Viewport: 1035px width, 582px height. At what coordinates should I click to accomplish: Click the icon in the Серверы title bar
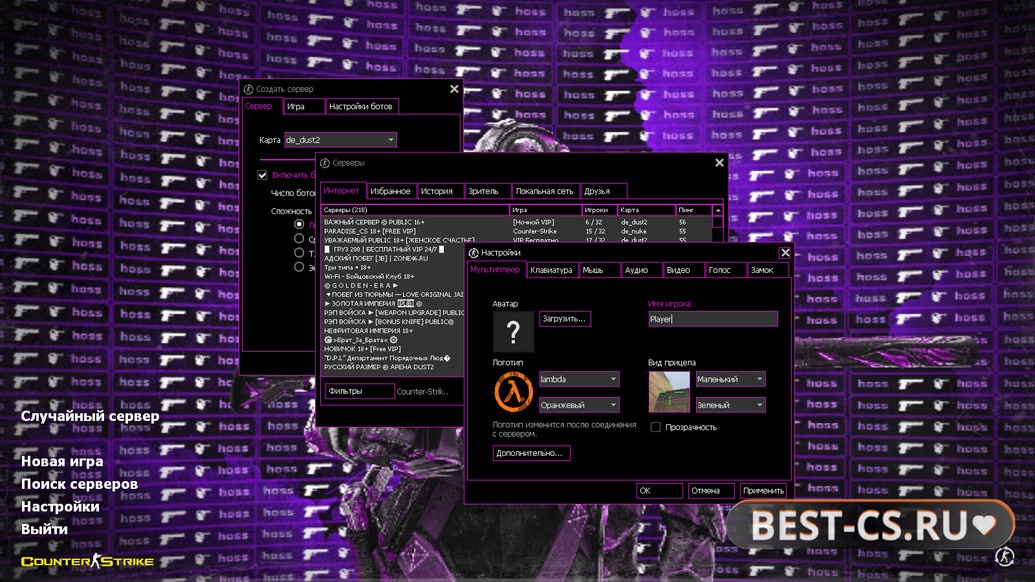tap(325, 163)
